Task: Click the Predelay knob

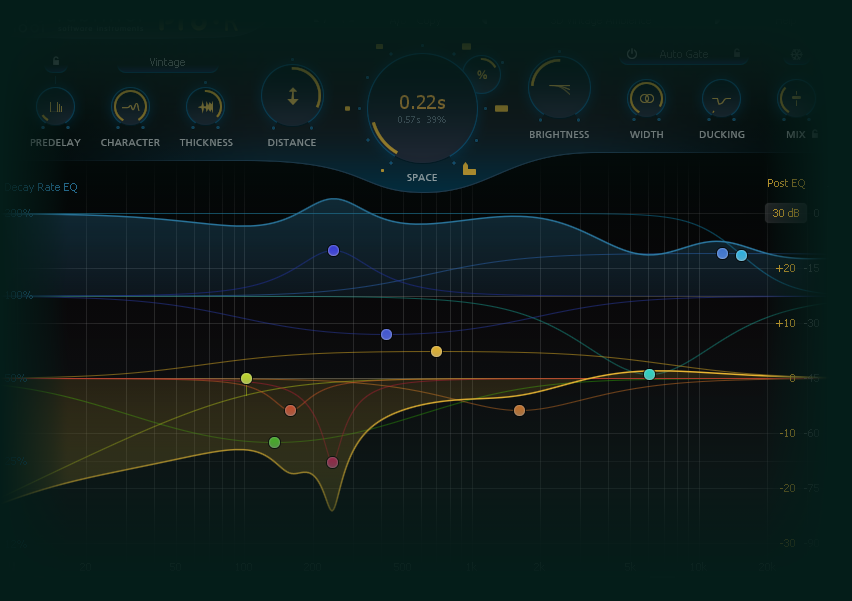Action: pos(55,107)
